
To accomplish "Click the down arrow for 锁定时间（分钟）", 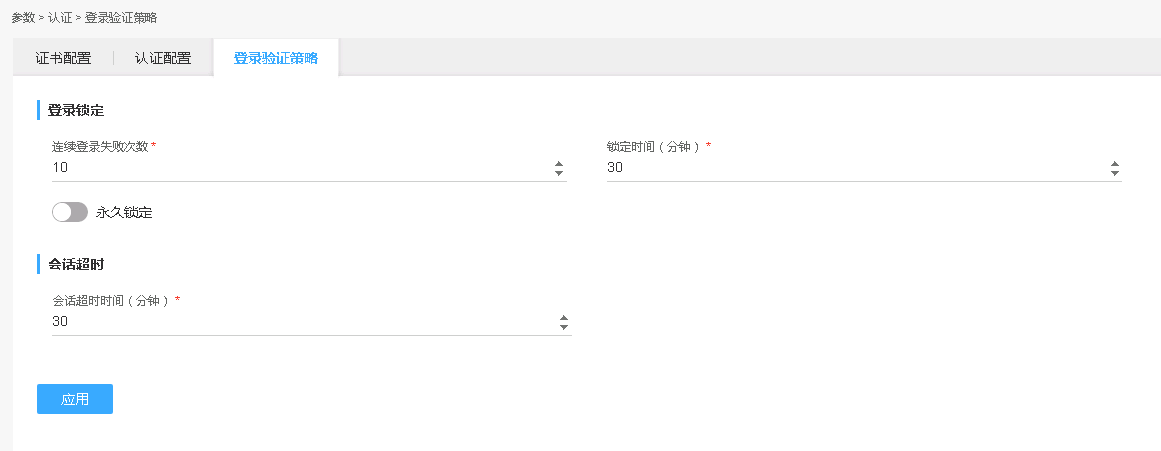I will [1114, 174].
